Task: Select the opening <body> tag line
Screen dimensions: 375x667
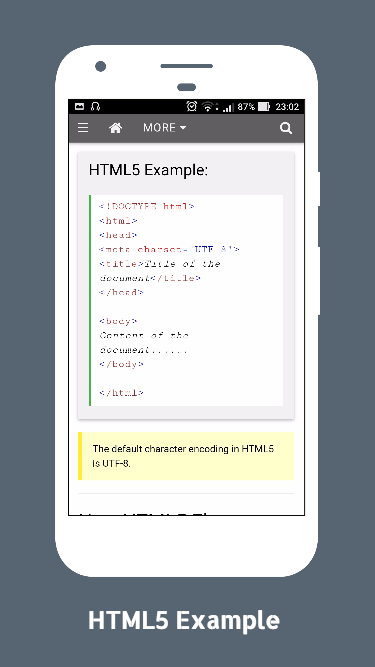Action: pyautogui.click(x=118, y=321)
